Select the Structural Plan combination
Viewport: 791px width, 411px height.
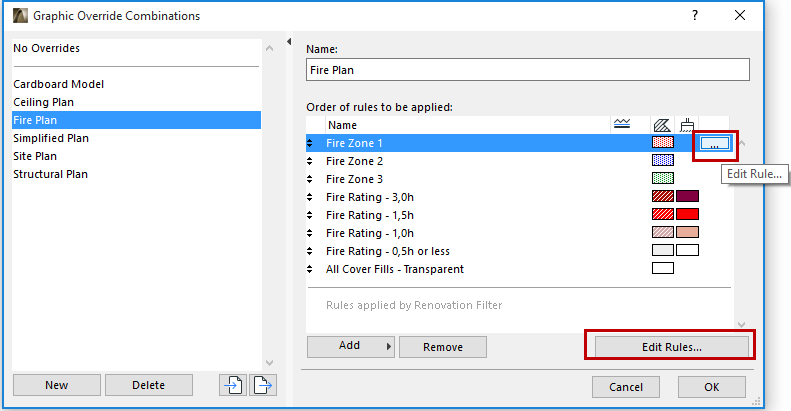(x=51, y=174)
